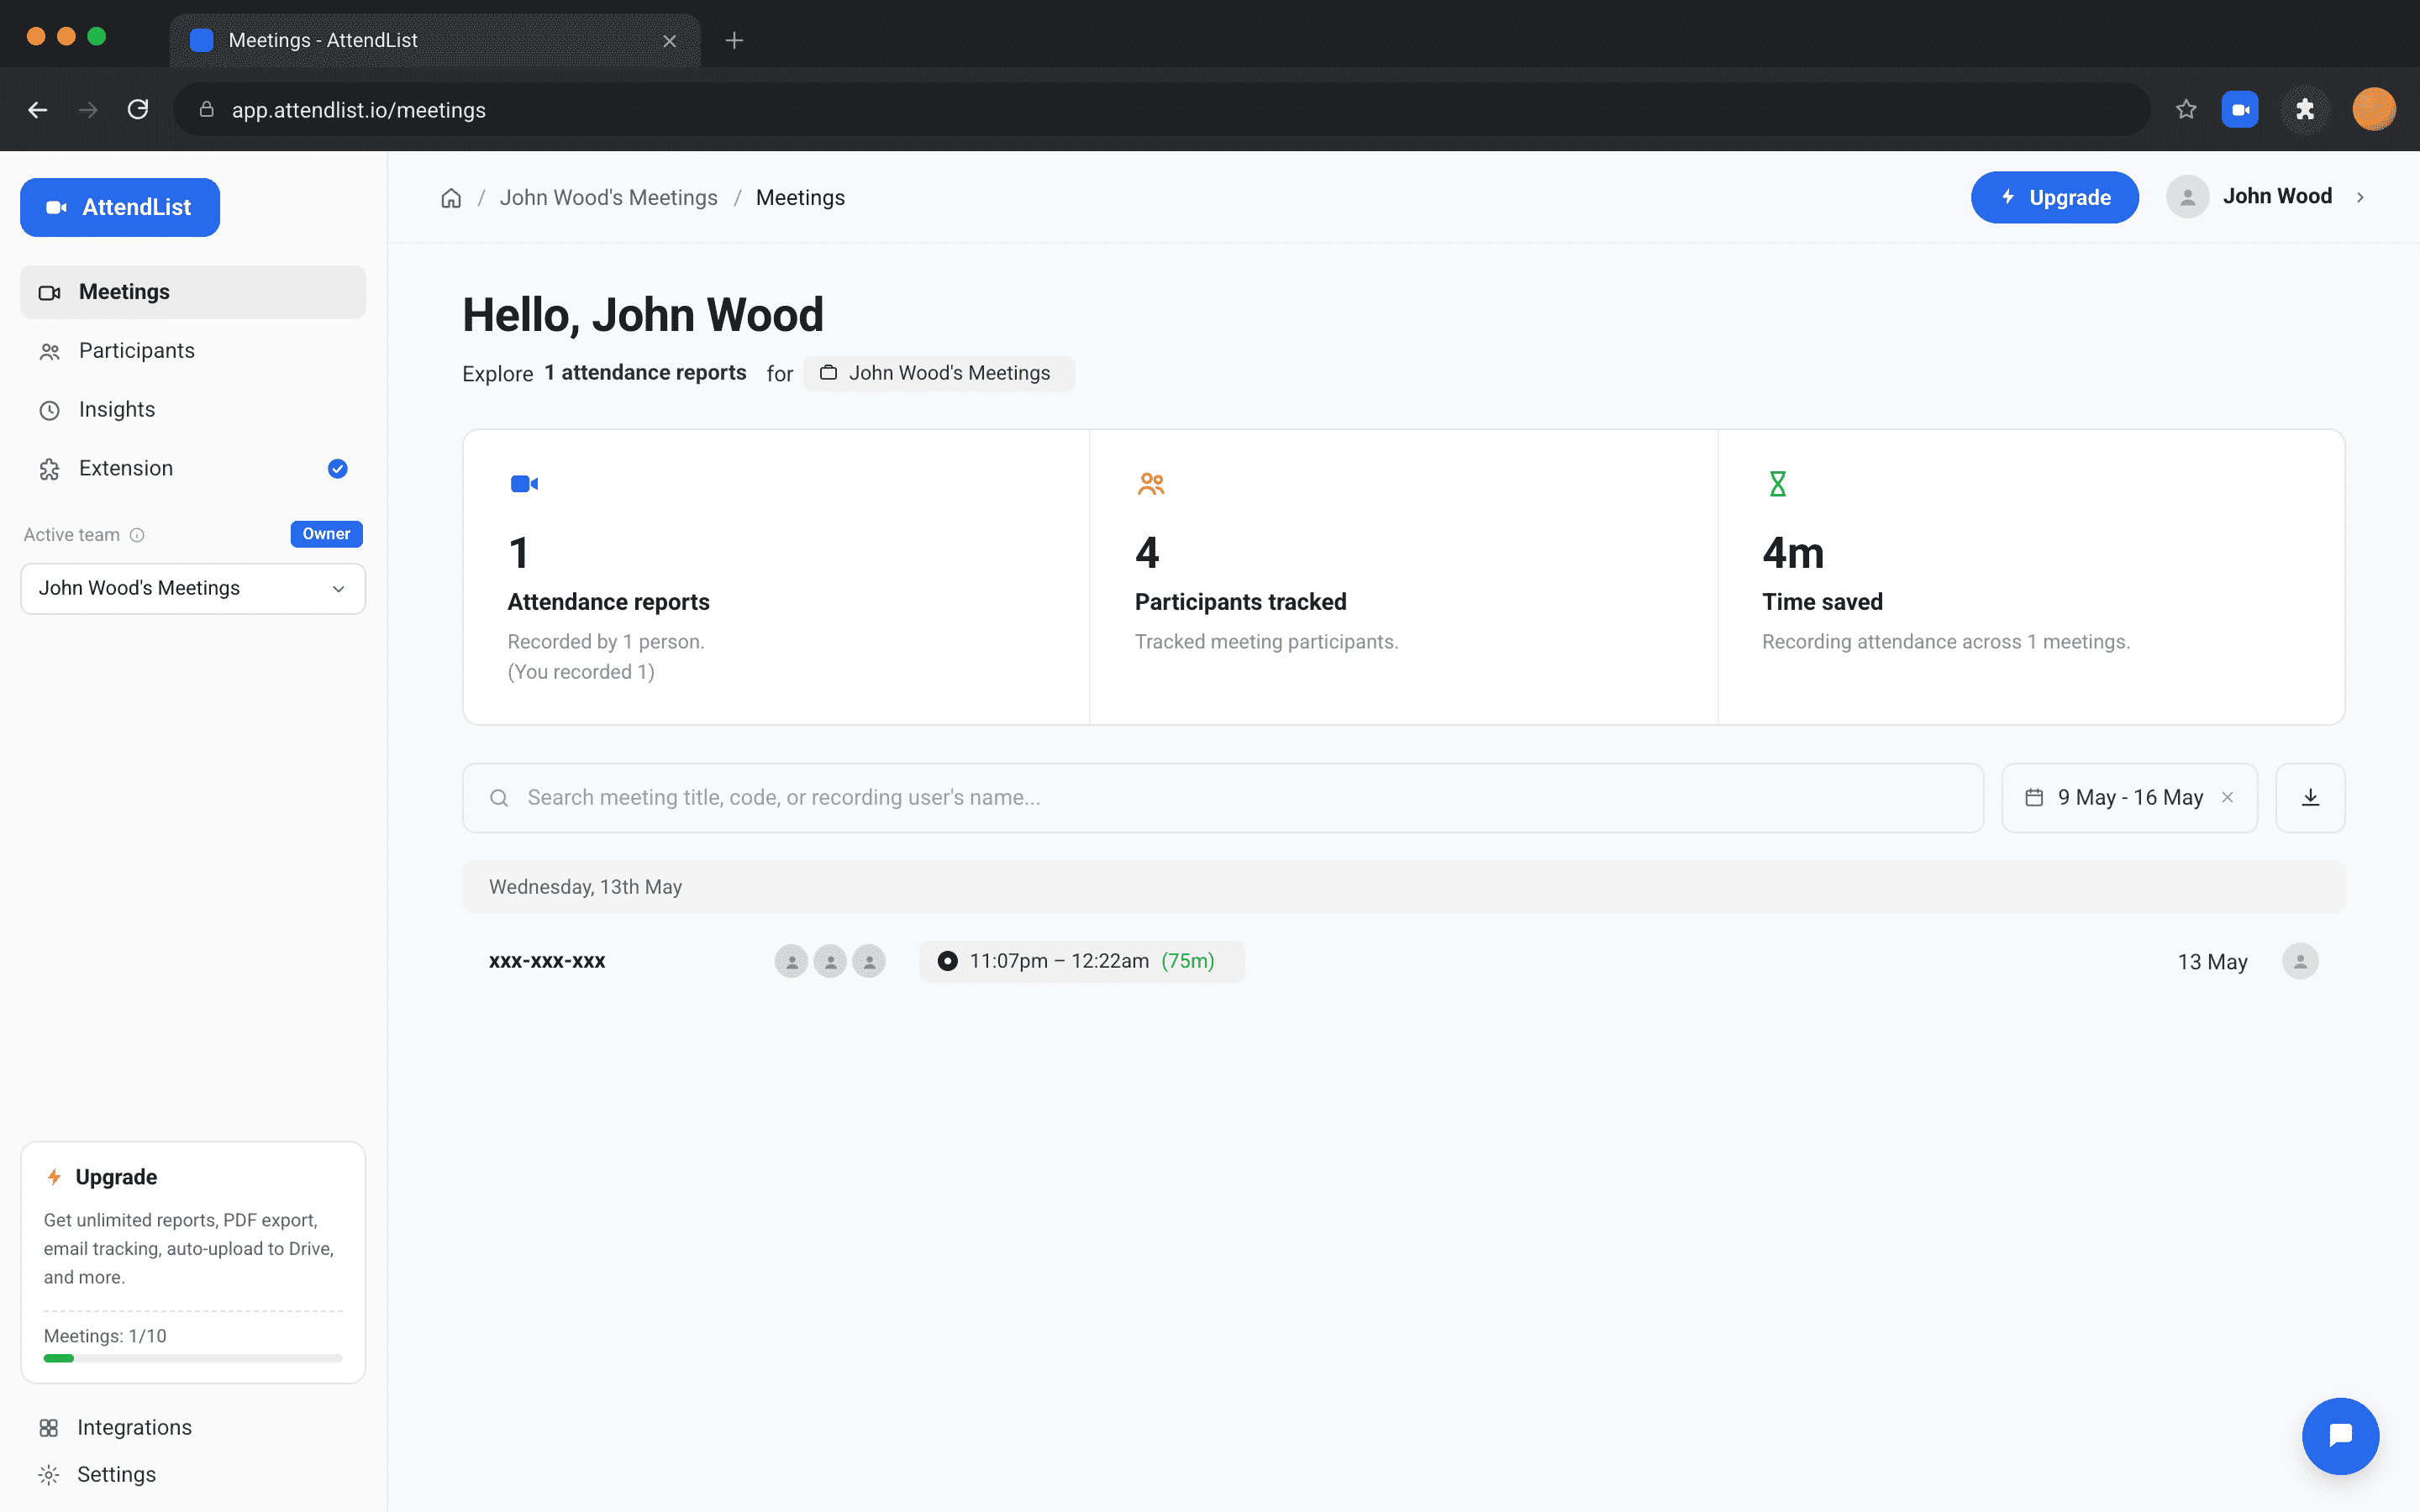Click the home breadcrumb icon
This screenshot has width=2420, height=1512.
tap(451, 198)
